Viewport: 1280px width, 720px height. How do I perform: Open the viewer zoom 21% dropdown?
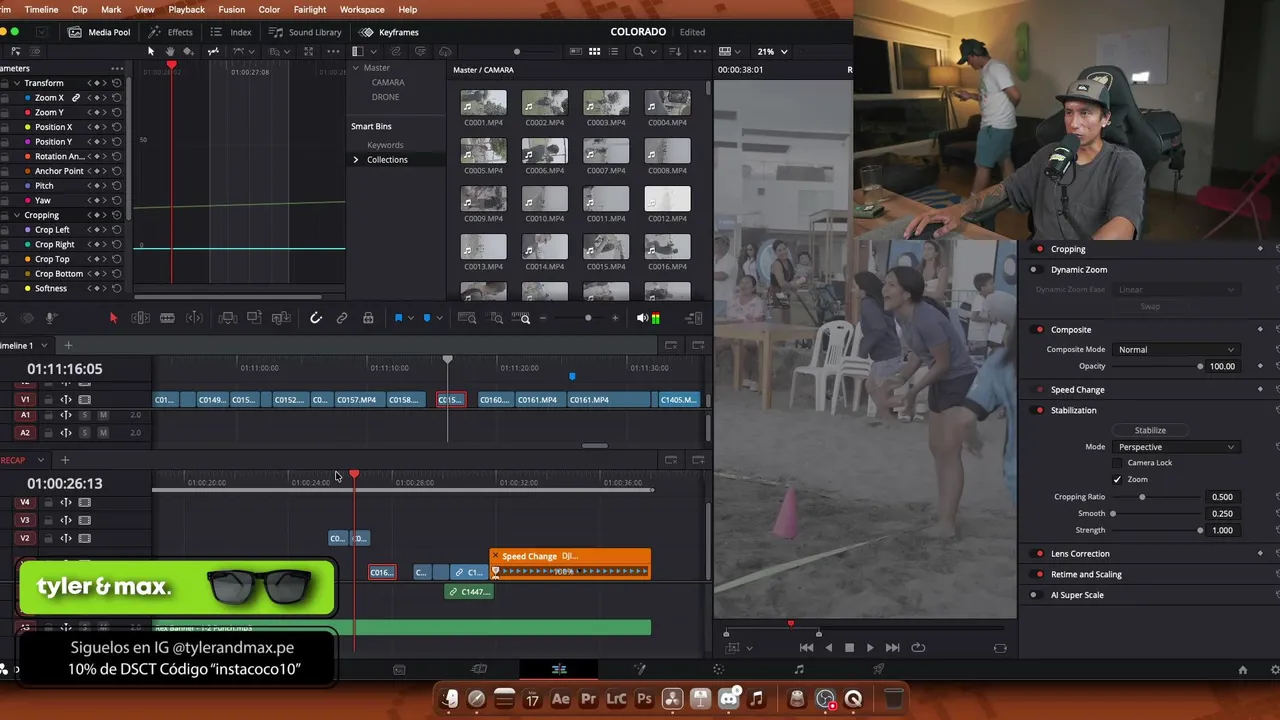pos(772,51)
